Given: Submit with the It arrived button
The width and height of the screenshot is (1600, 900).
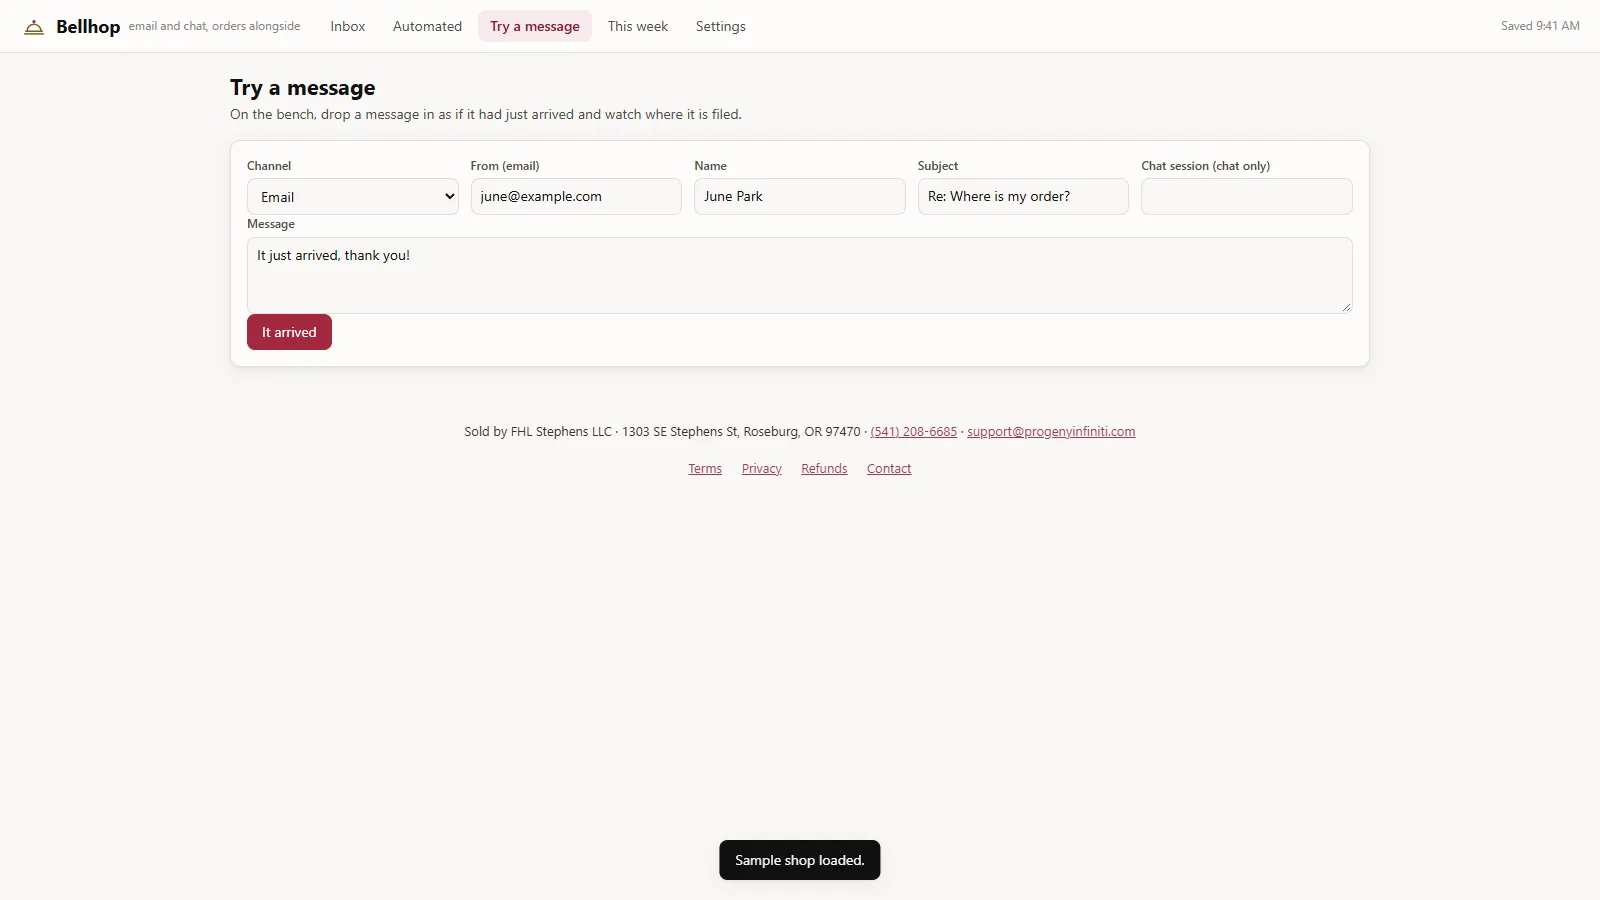Looking at the screenshot, I should 289,332.
